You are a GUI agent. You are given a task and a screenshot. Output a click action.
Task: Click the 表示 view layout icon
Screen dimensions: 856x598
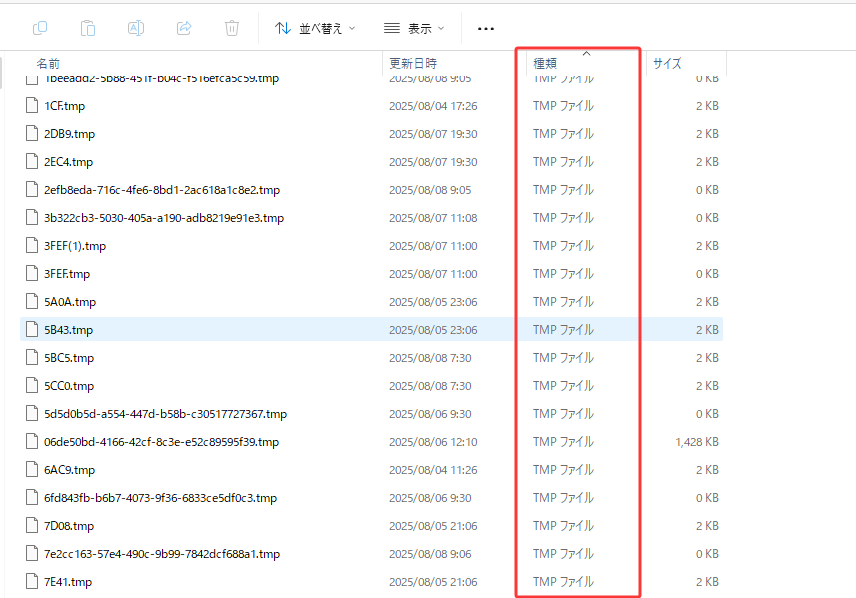click(390, 28)
